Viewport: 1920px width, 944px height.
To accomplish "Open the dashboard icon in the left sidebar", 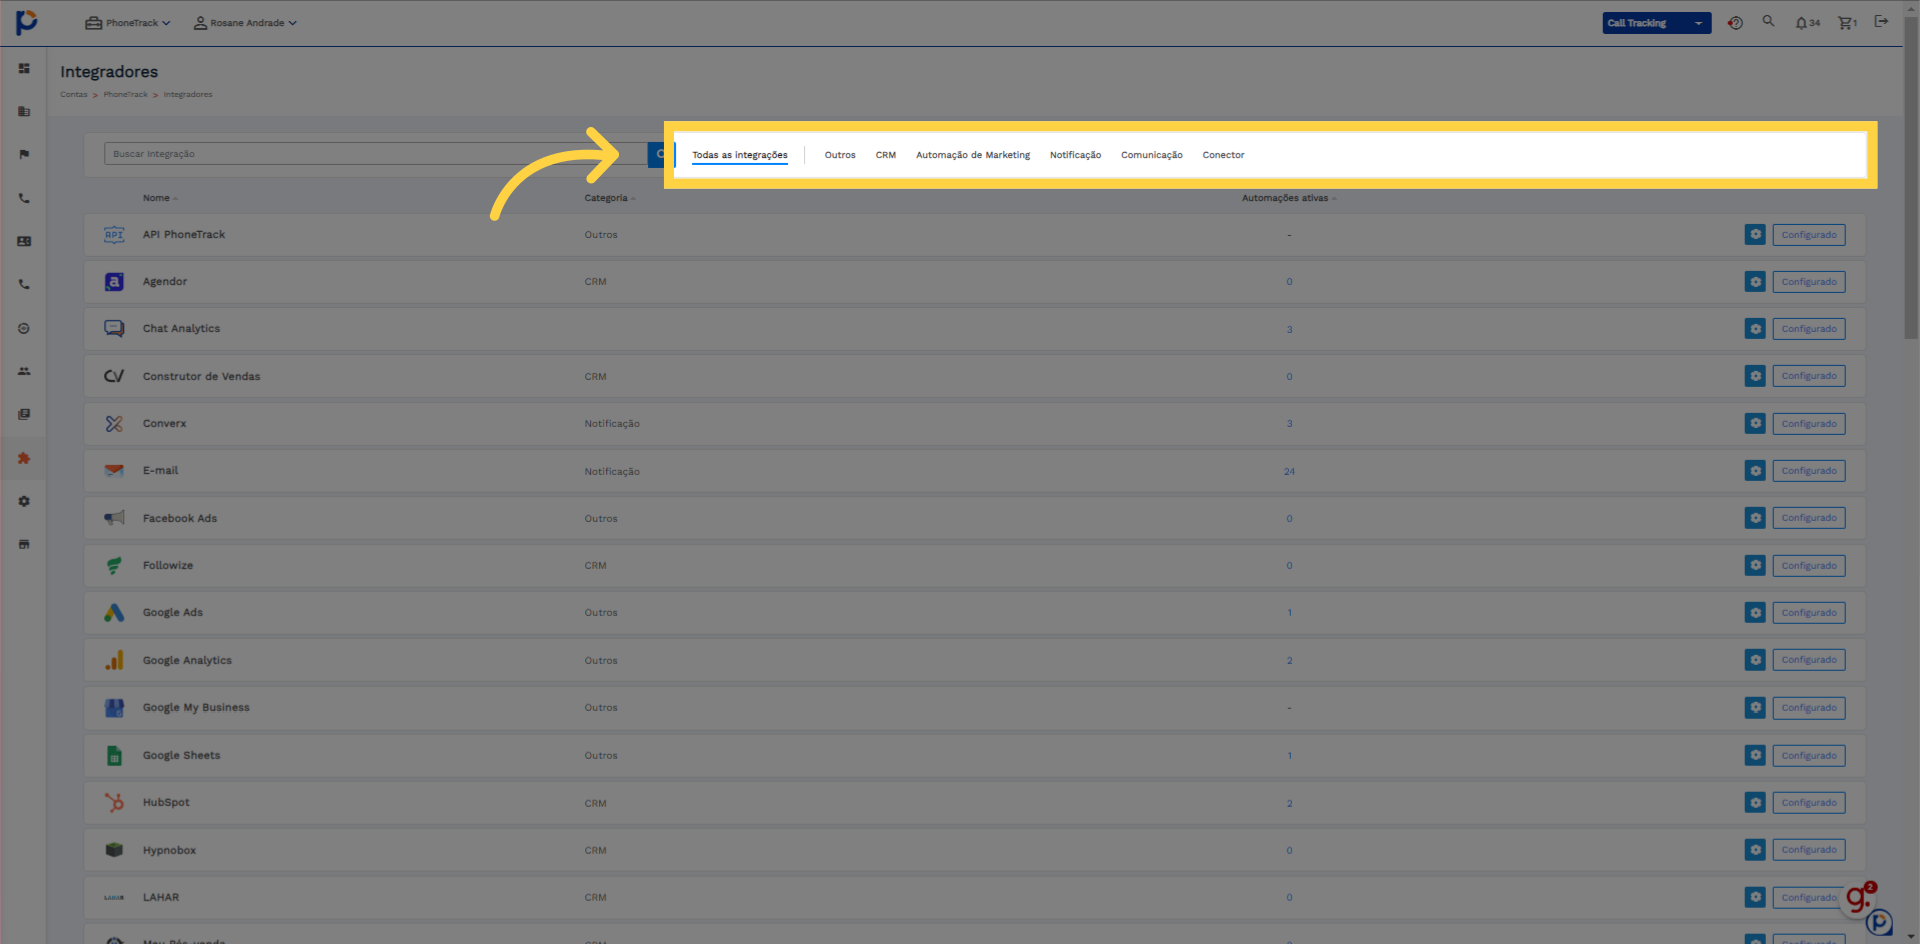I will 24,68.
